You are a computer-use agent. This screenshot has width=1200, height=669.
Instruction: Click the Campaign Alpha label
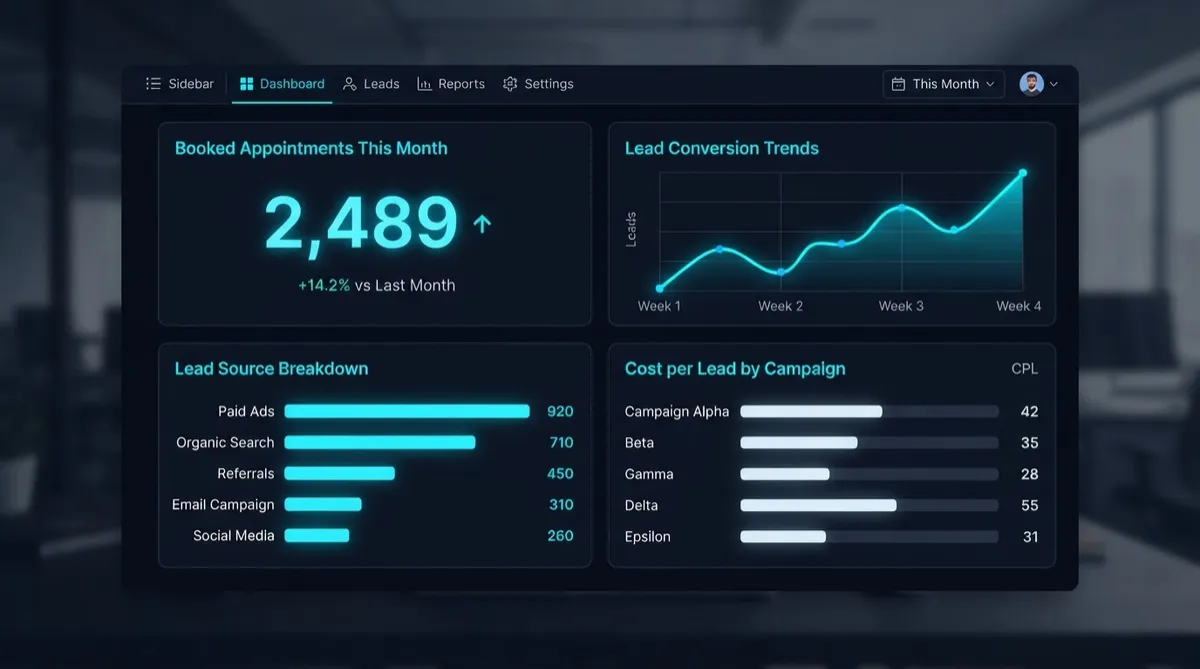coord(677,411)
